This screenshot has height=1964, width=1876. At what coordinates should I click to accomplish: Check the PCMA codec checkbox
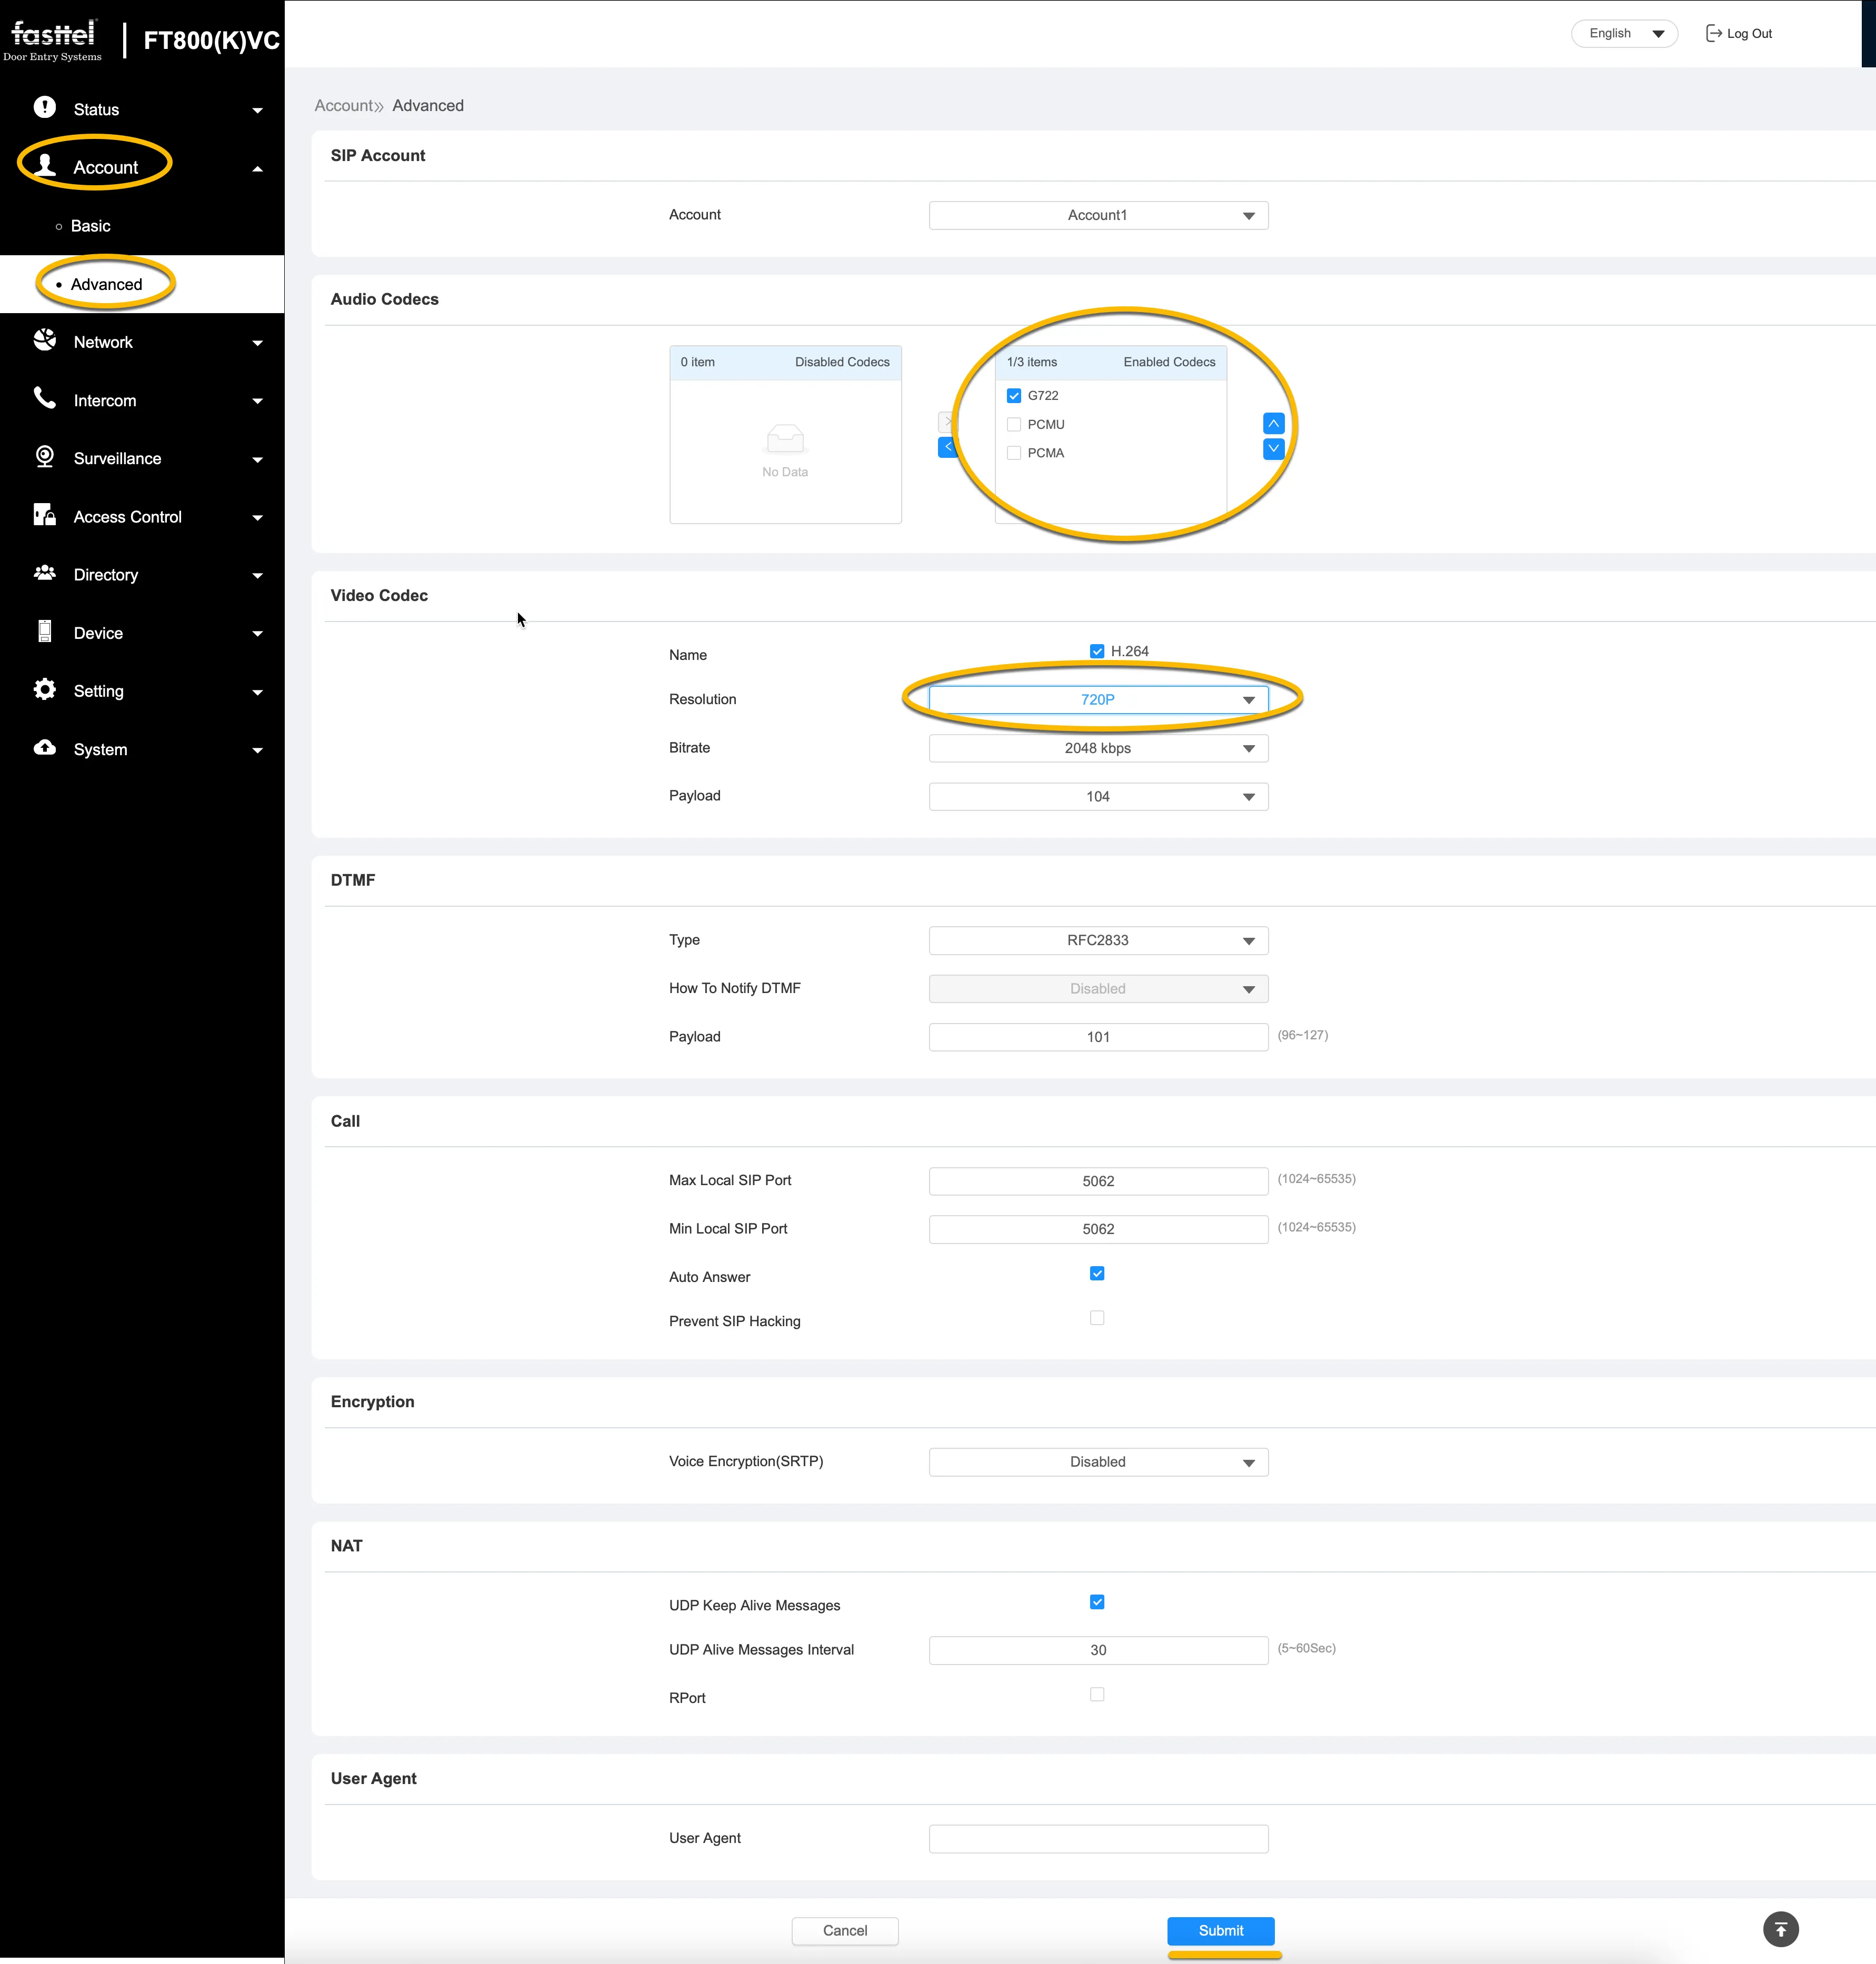click(x=1014, y=453)
